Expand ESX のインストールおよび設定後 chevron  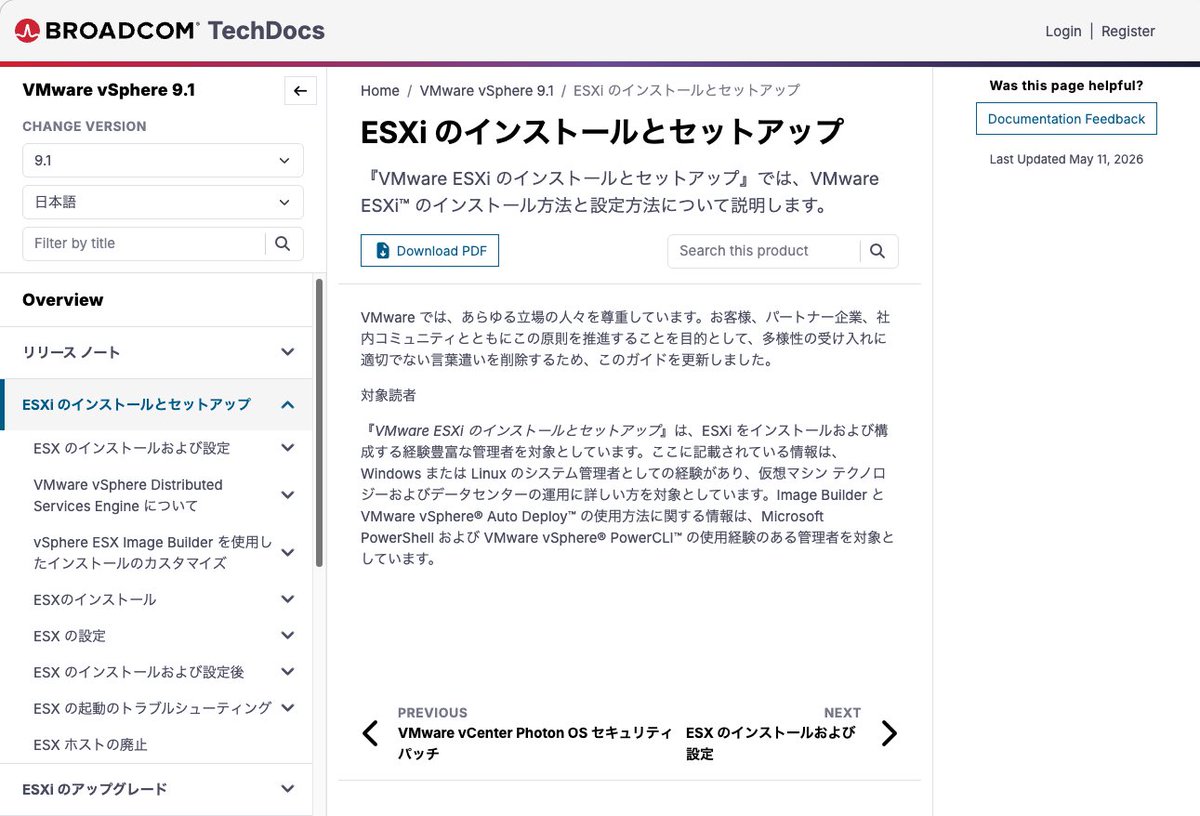pos(288,671)
